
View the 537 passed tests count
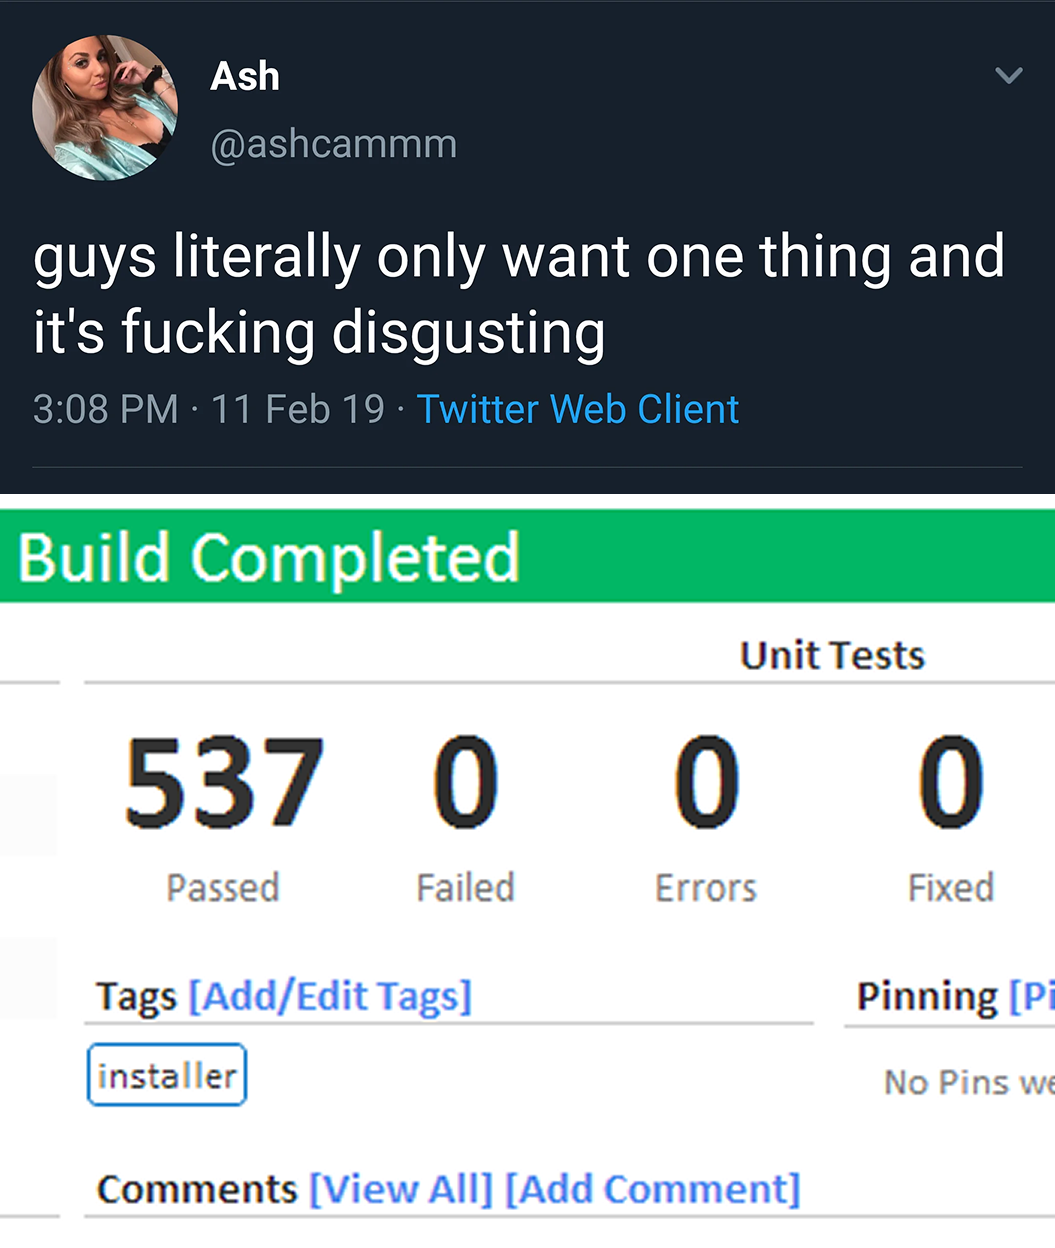click(224, 783)
